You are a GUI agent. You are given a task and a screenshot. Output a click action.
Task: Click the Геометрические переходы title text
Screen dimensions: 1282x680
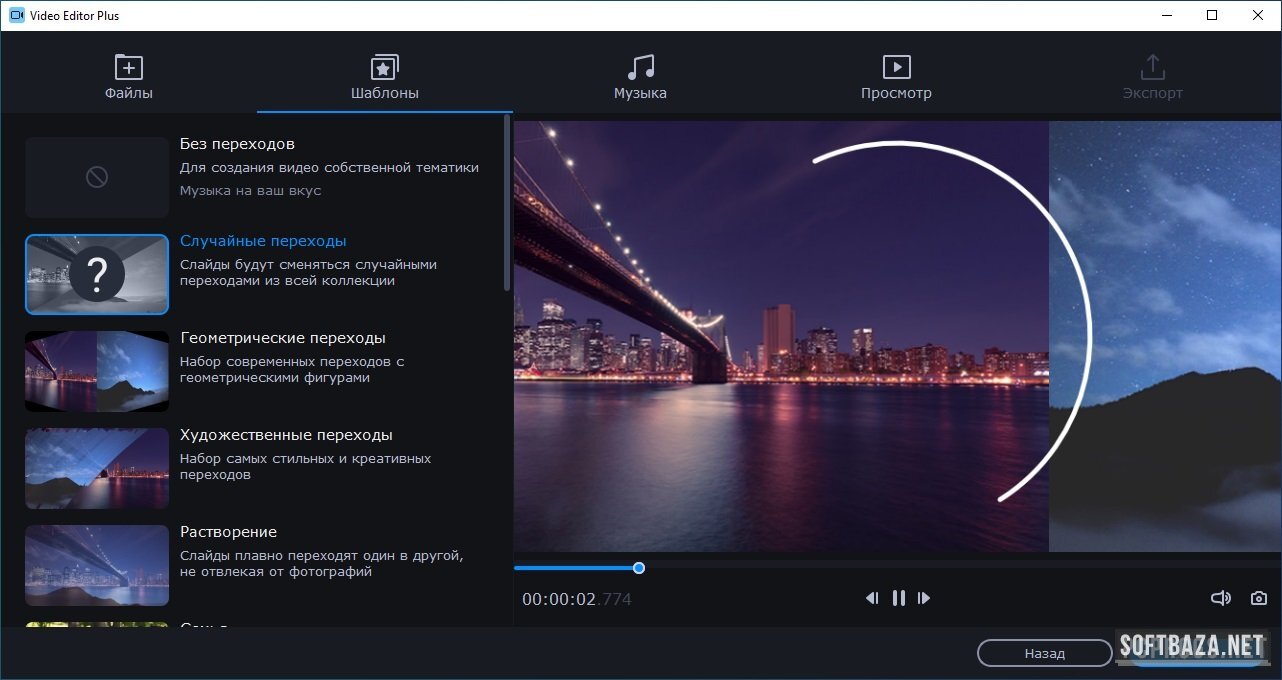tap(282, 338)
